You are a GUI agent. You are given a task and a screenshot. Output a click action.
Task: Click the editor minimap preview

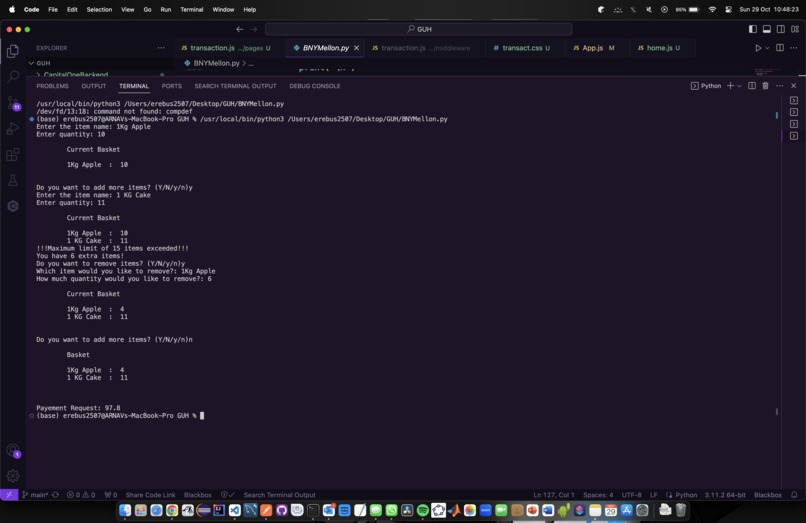tap(767, 71)
